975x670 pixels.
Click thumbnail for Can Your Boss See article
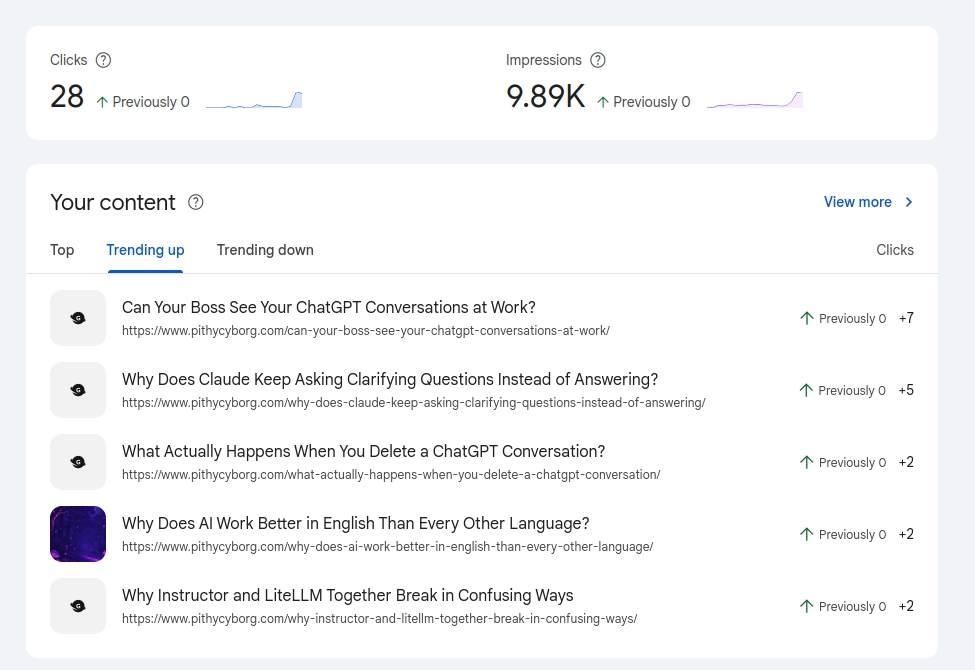[78, 318]
